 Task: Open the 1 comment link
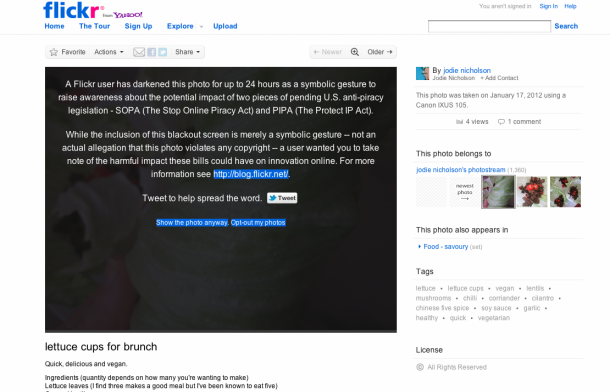(x=524, y=122)
